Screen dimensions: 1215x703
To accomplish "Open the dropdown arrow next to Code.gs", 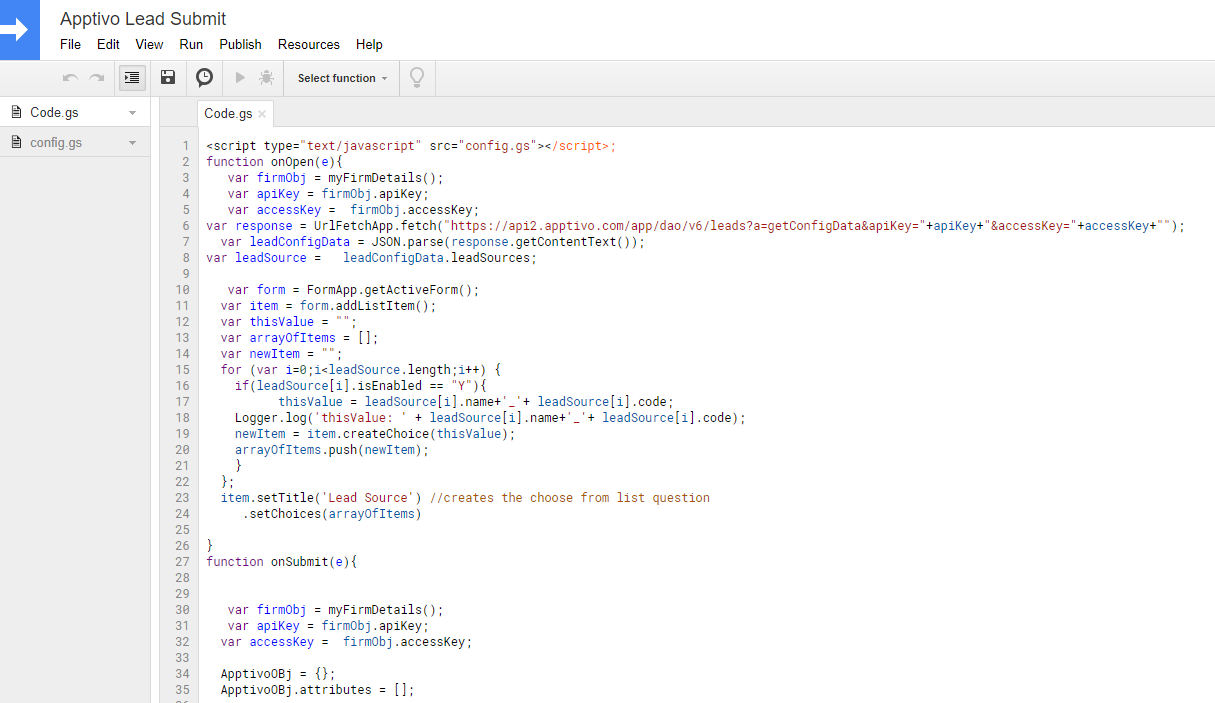I will [132, 112].
